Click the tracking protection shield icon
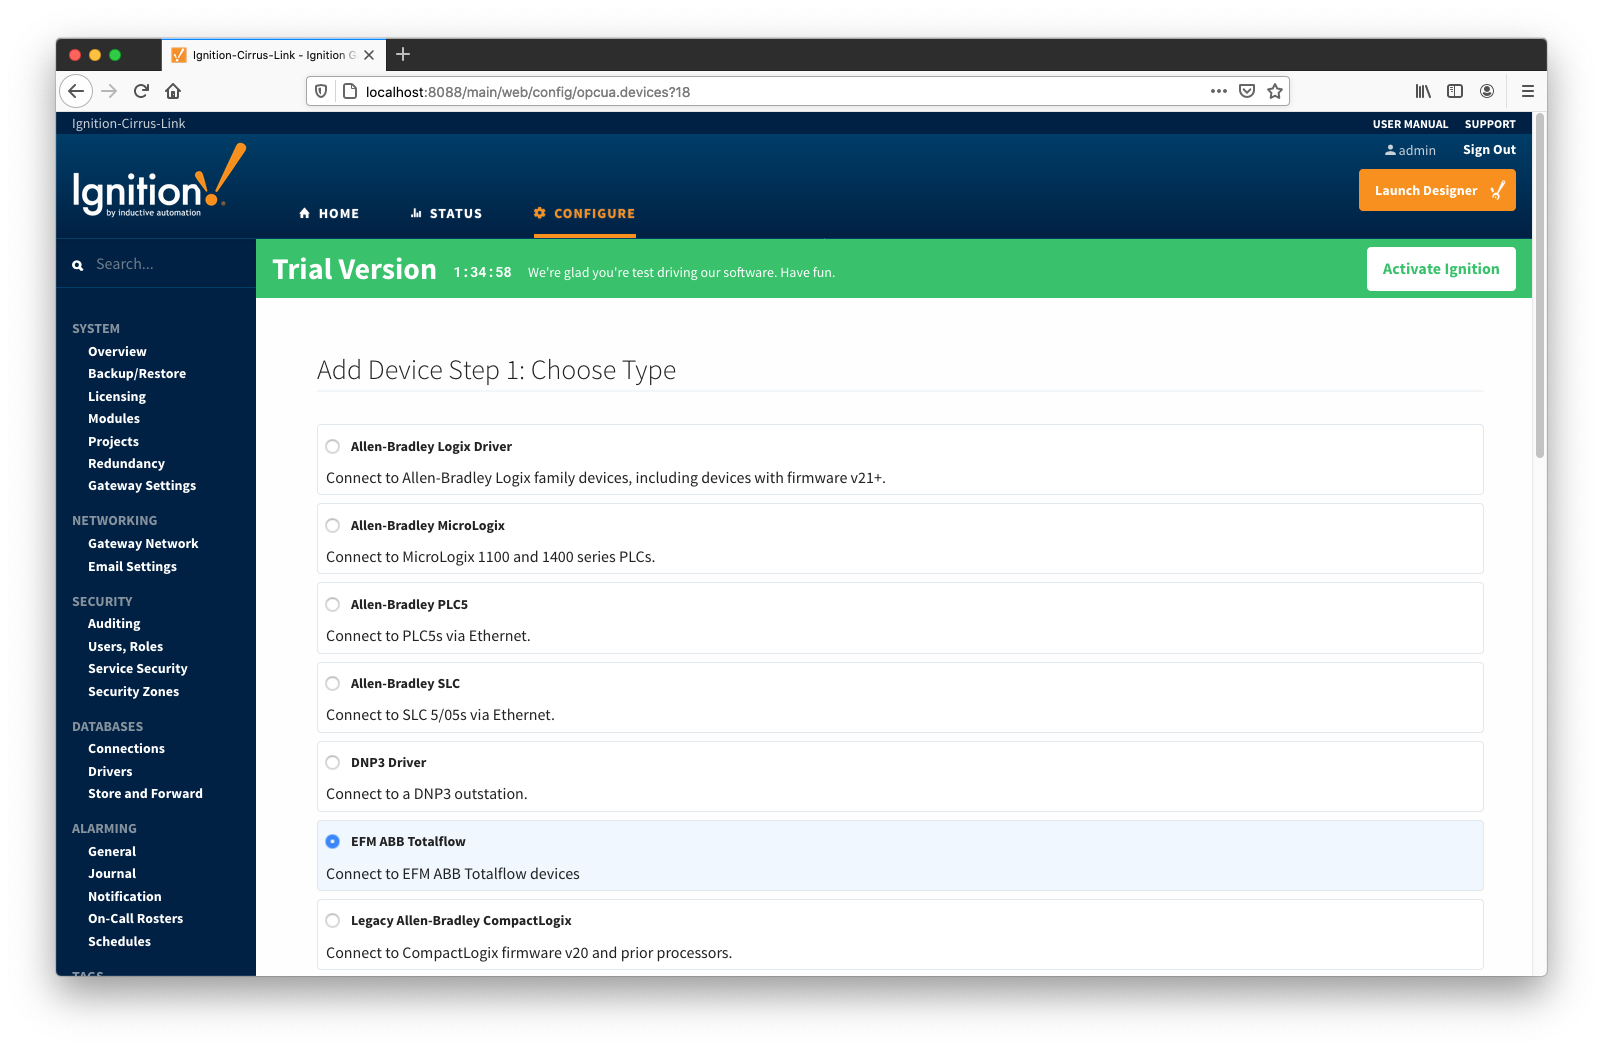Image resolution: width=1603 pixels, height=1050 pixels. pyautogui.click(x=321, y=91)
